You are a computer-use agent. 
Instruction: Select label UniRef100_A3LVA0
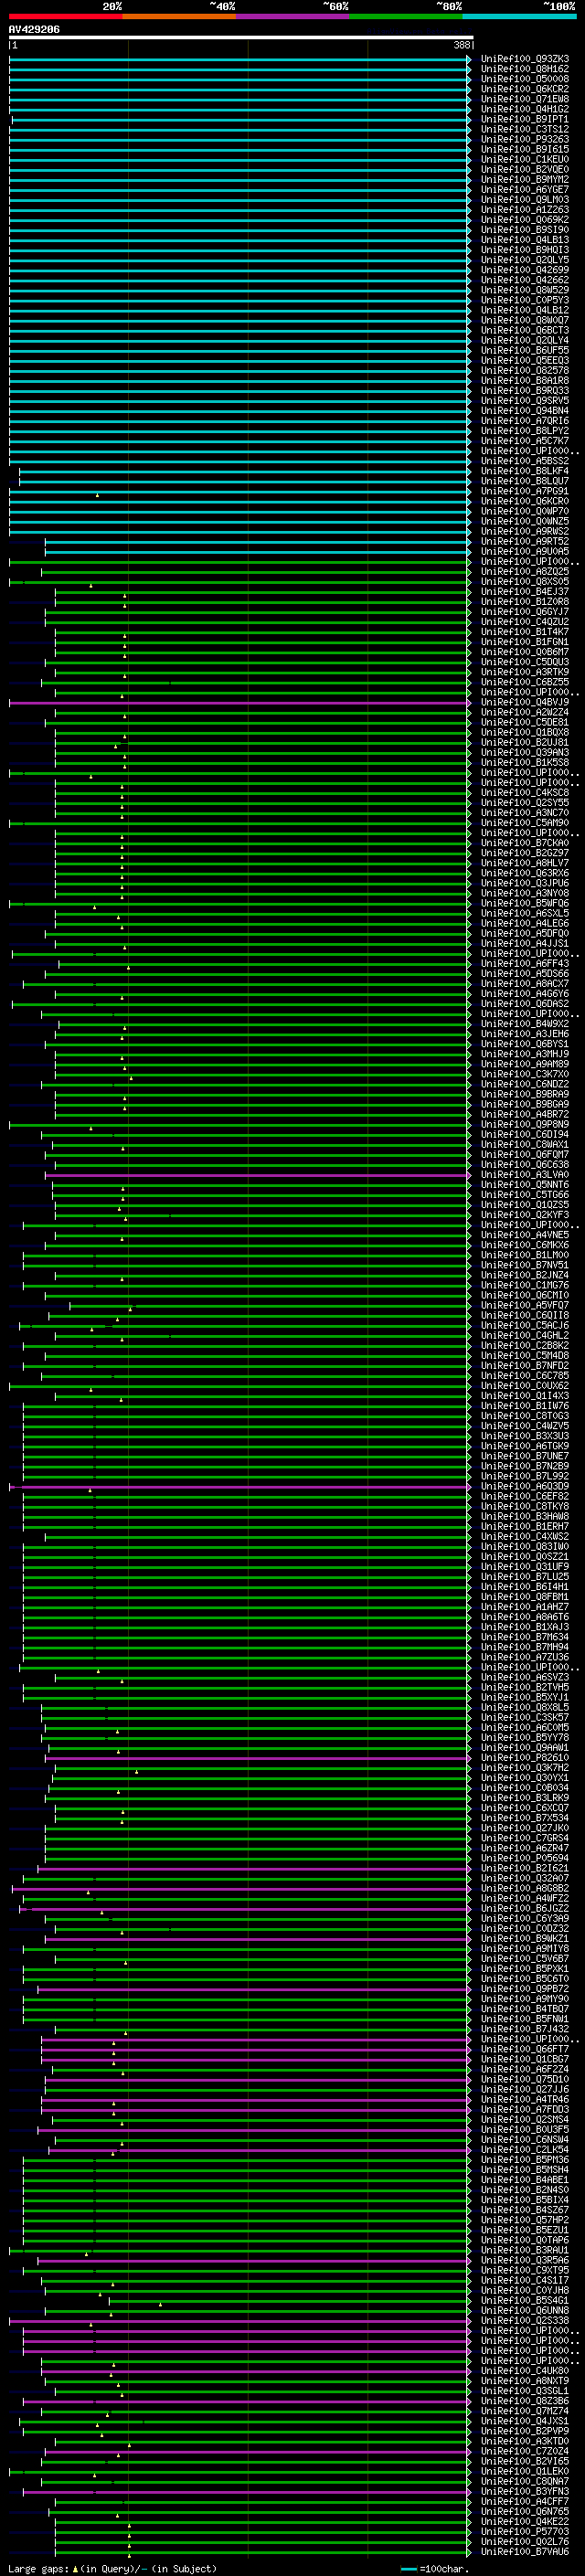click(525, 1175)
